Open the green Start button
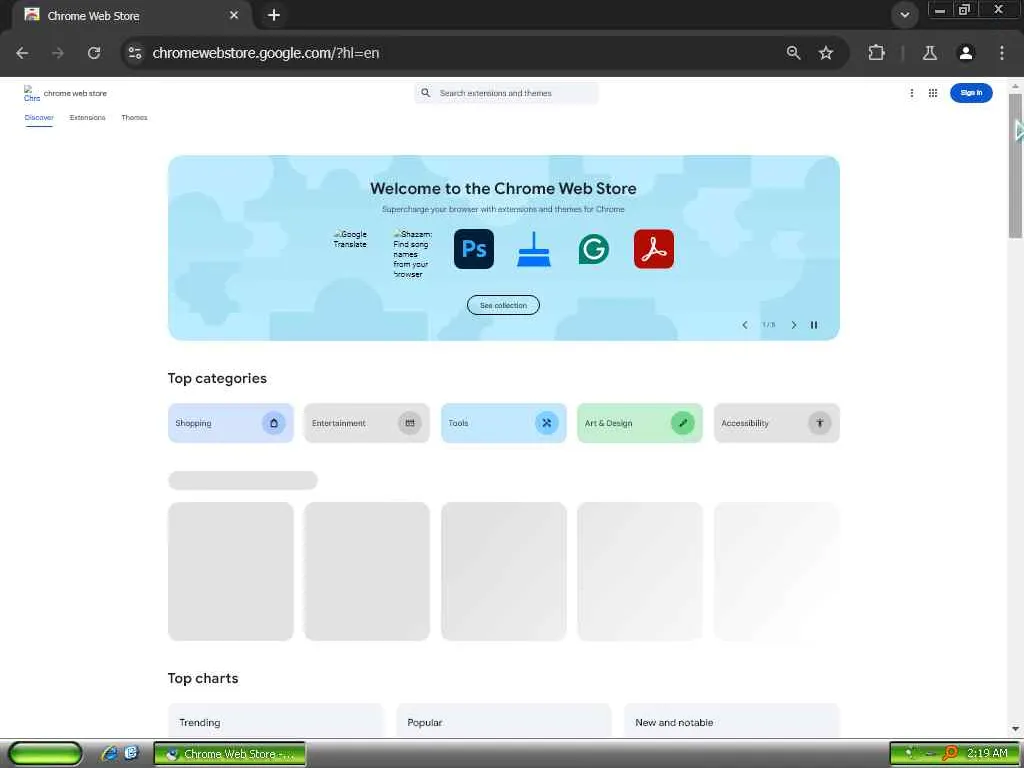 click(46, 754)
